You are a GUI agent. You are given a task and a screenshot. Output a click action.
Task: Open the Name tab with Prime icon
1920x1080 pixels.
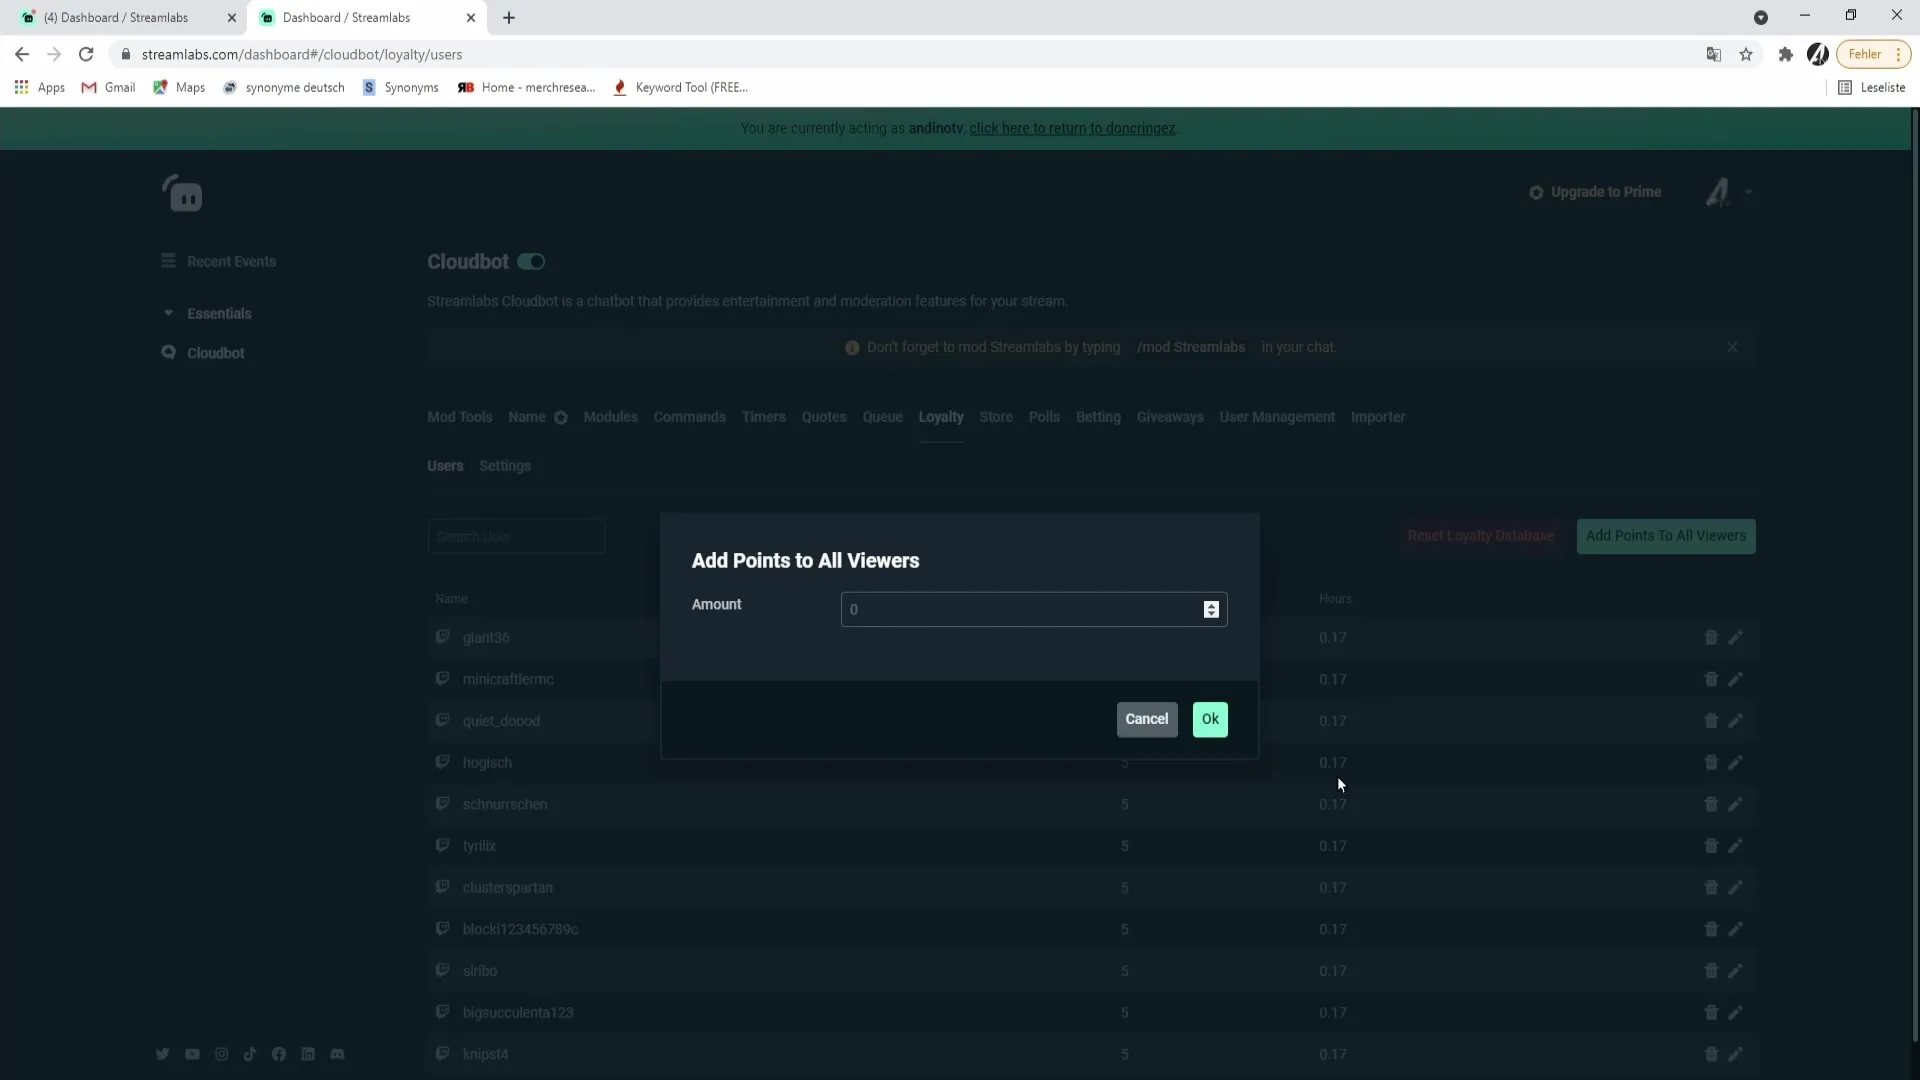pyautogui.click(x=537, y=417)
